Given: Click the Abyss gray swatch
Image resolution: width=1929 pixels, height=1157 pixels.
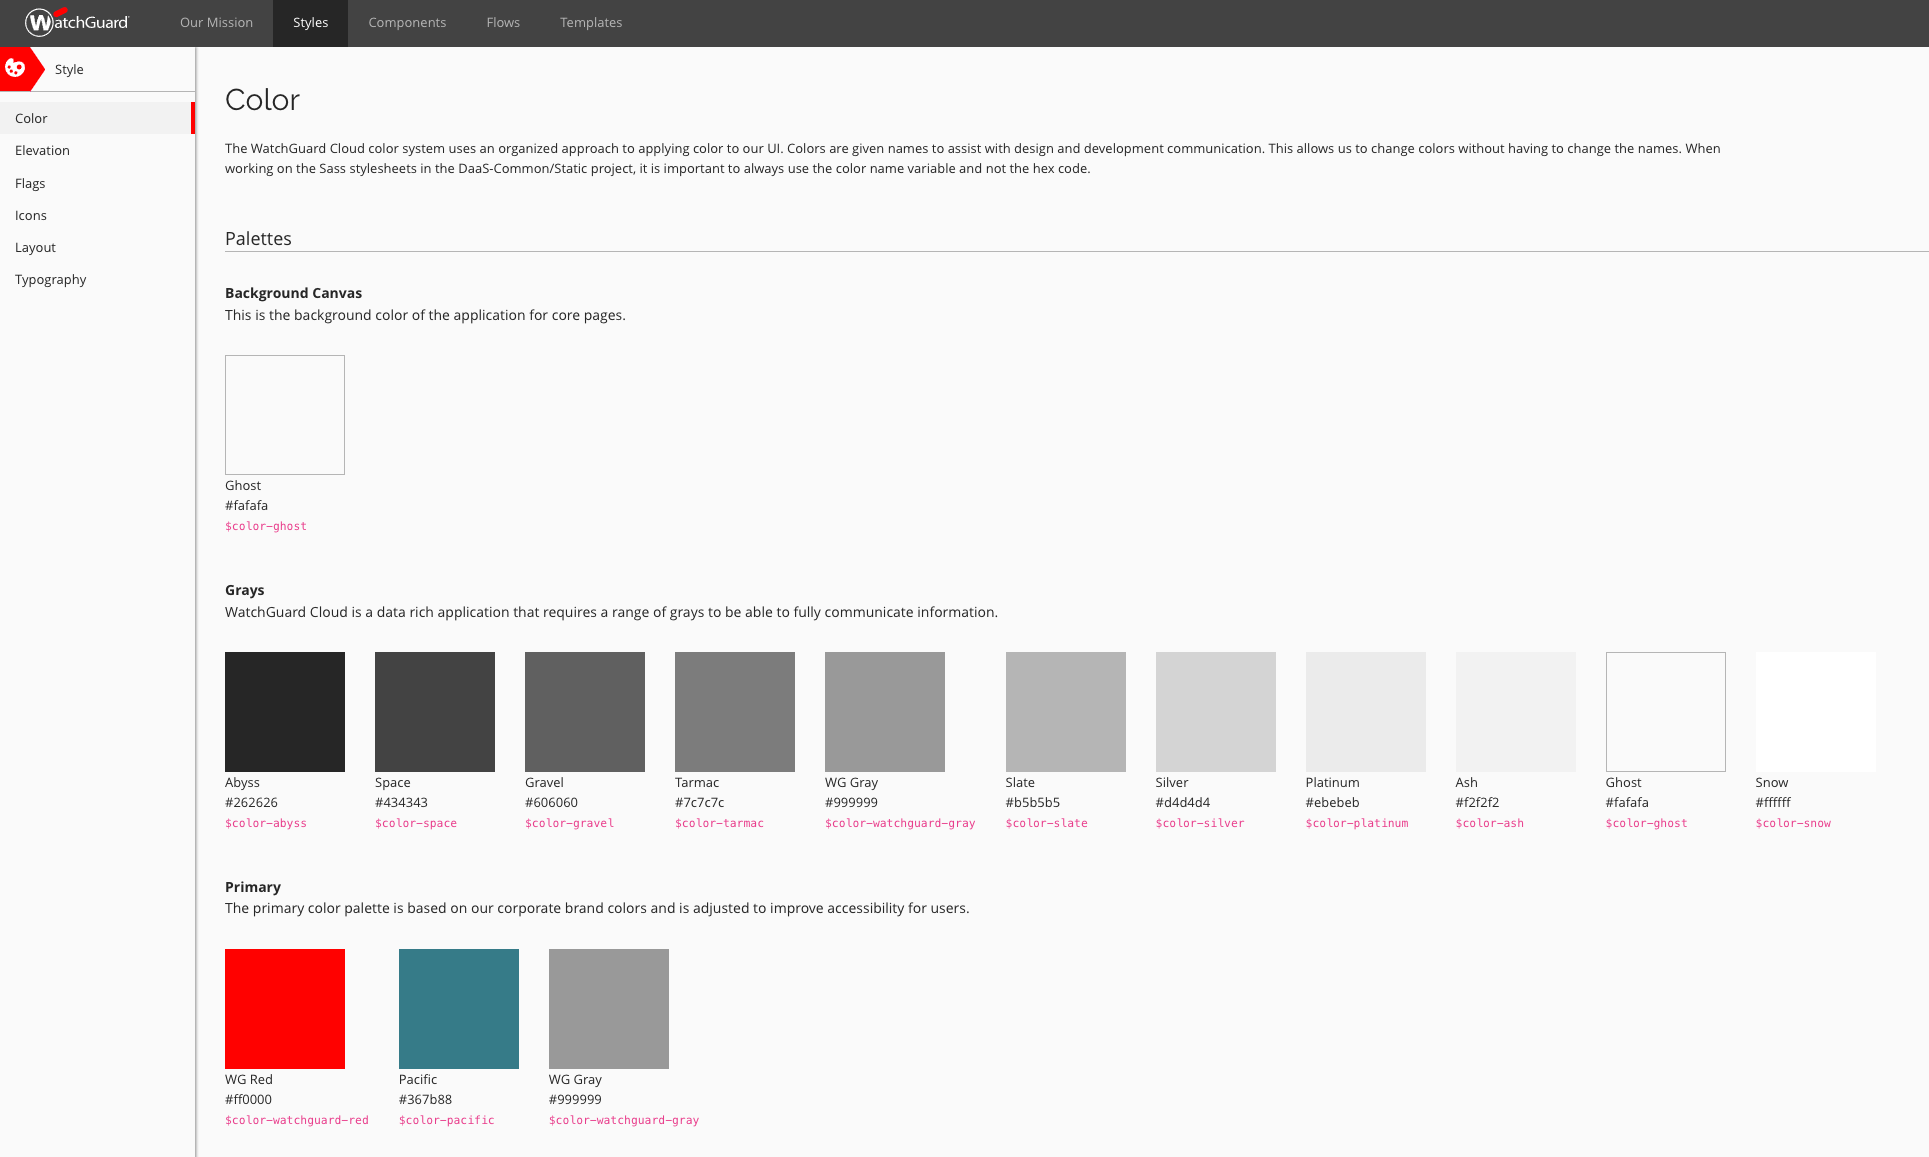Looking at the screenshot, I should coord(285,711).
